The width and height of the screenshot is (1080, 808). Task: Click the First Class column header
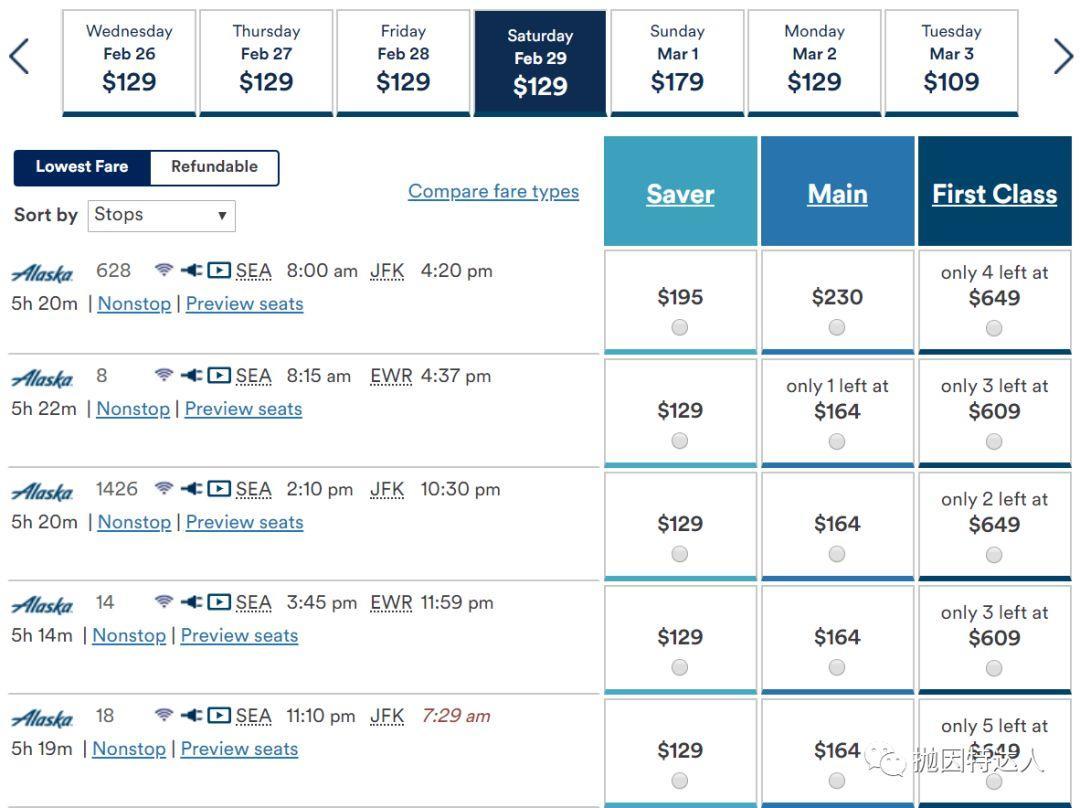coord(994,194)
